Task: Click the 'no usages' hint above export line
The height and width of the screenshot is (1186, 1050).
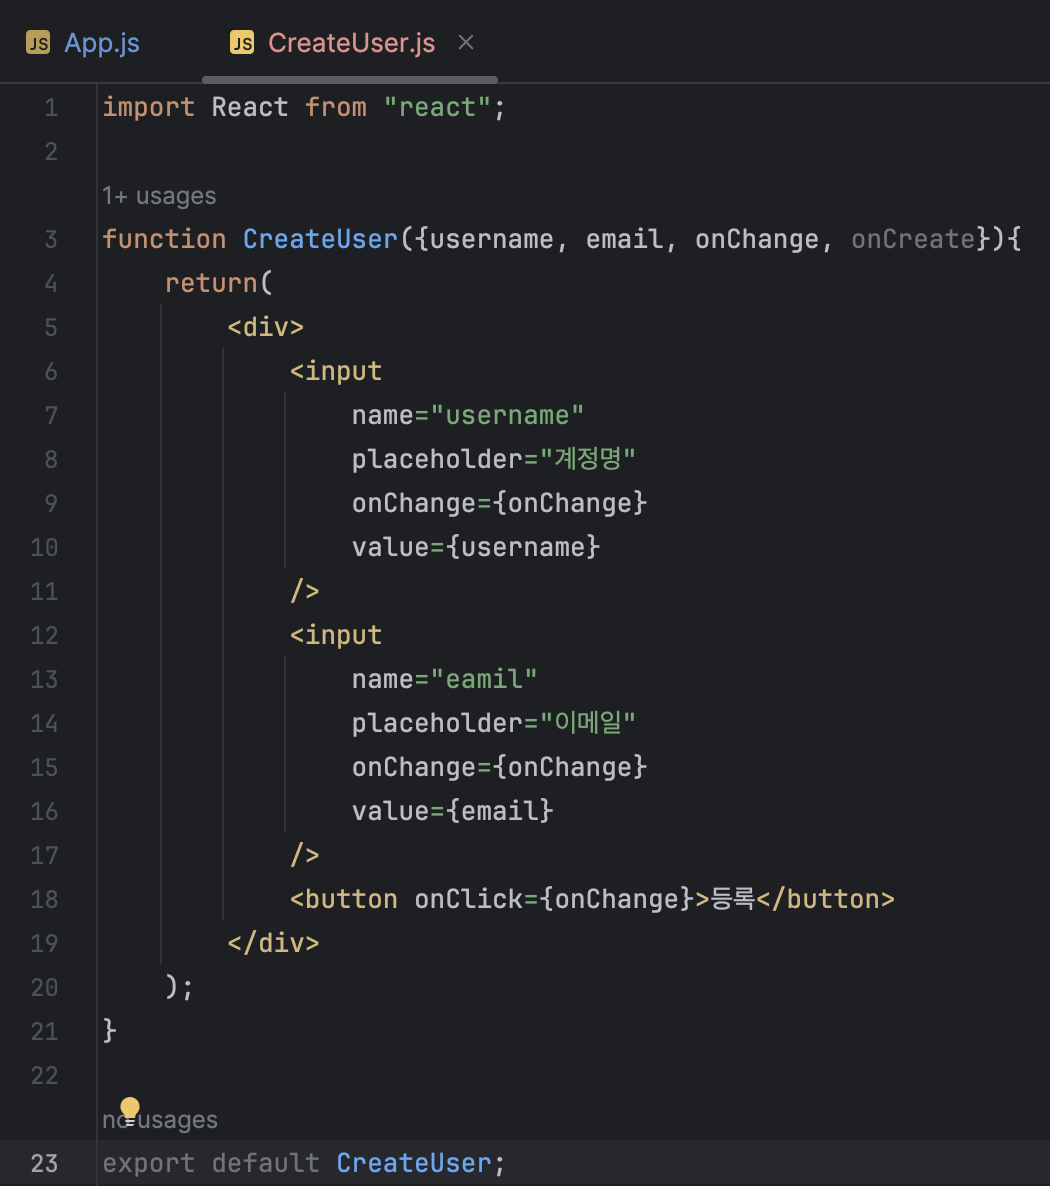Action: tap(160, 1119)
